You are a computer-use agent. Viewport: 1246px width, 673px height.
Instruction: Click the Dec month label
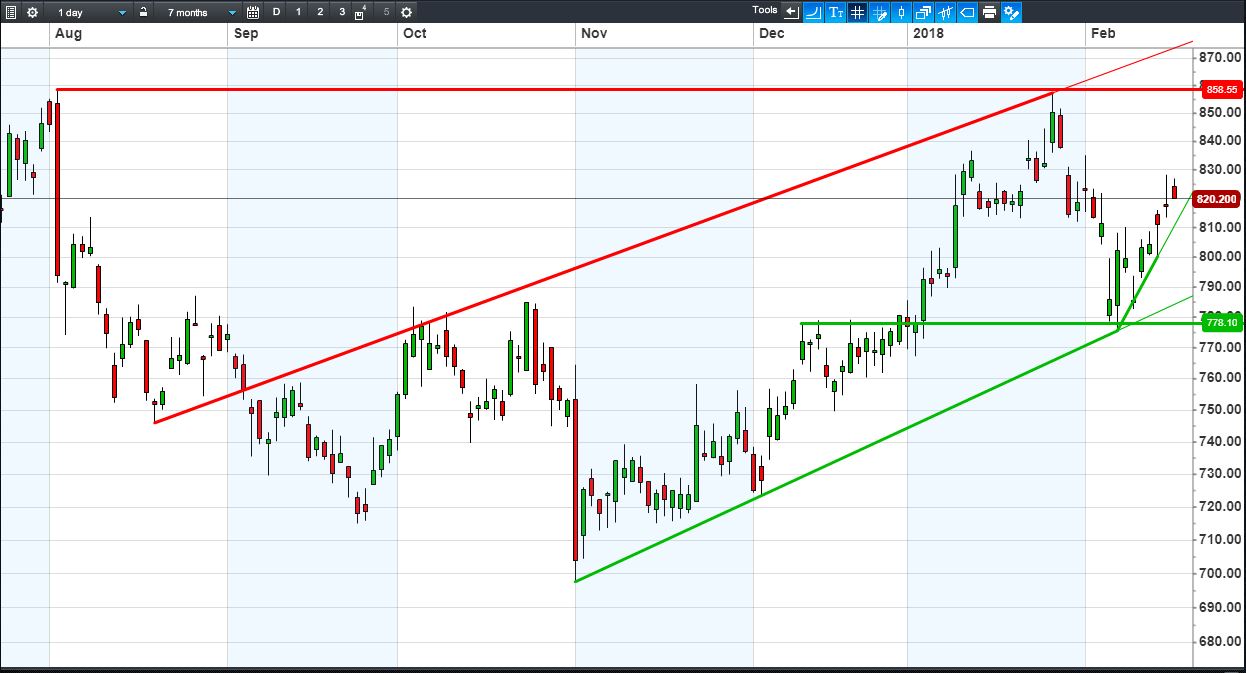click(771, 33)
